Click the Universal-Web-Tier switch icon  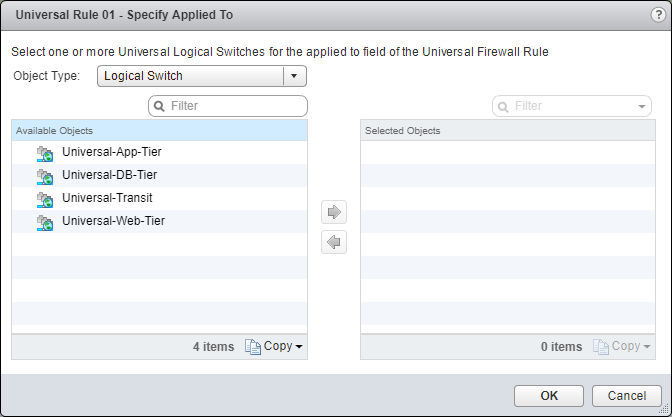(x=44, y=221)
